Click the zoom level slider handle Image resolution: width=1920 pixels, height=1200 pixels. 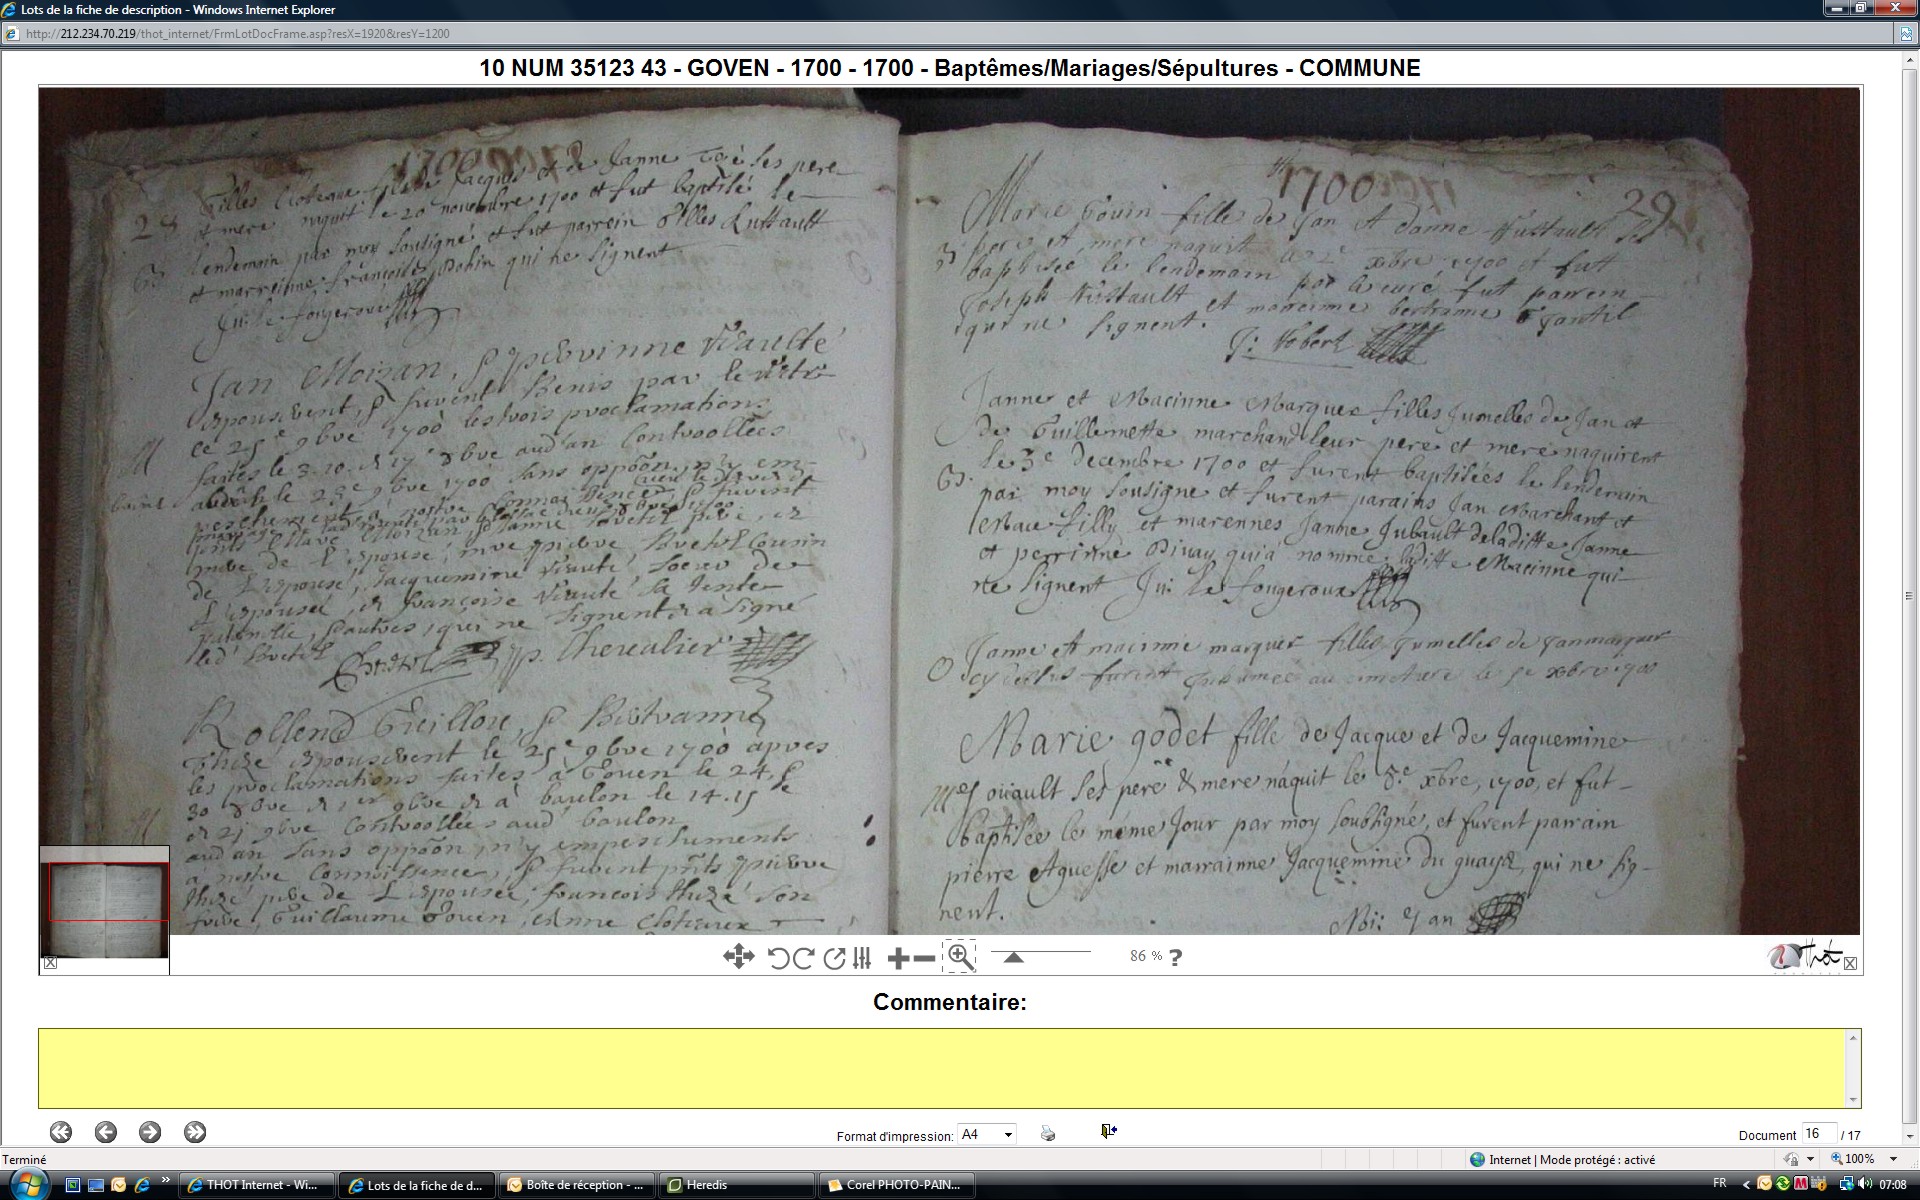tap(1013, 958)
